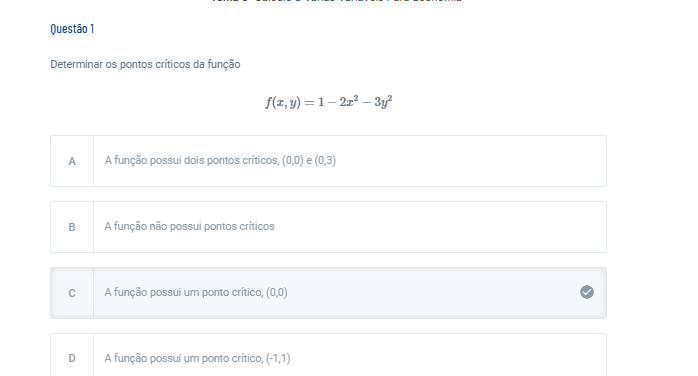Choose 'A função não possui pontos críticos'
698x376 pixels.
[189, 226]
